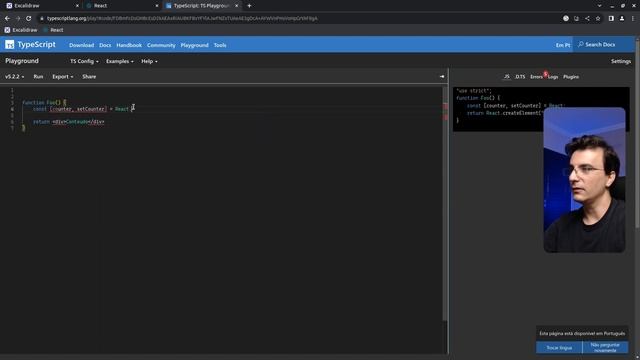Screen dimensions: 640x360
Task: Click Trocar língua button
Action: [559, 348]
